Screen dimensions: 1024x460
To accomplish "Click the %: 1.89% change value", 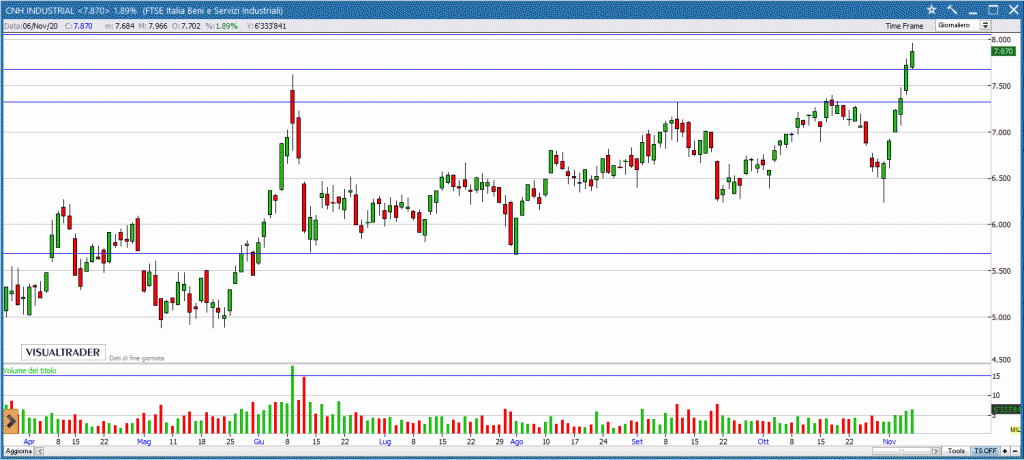I will tap(222, 26).
